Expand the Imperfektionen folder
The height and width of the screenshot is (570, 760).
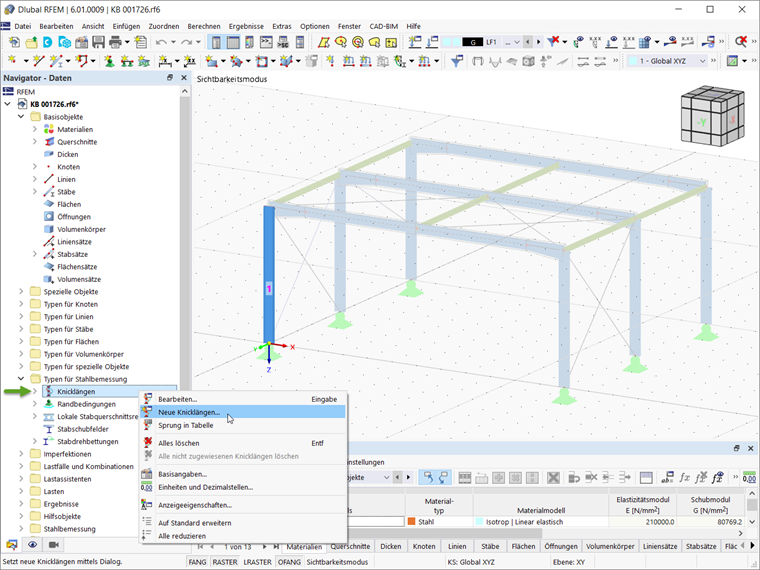[x=21, y=454]
